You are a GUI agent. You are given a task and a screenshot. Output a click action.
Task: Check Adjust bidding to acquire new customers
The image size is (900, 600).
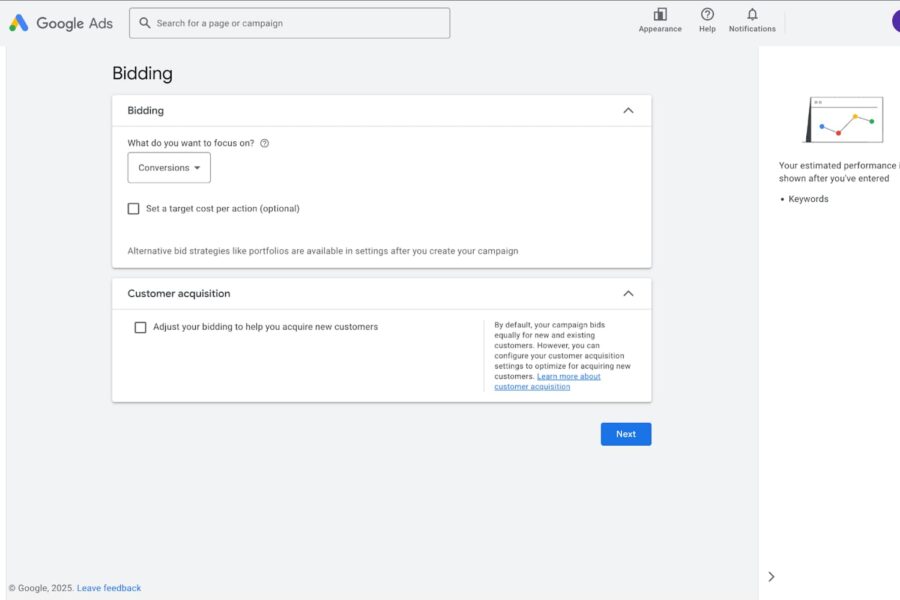point(141,327)
